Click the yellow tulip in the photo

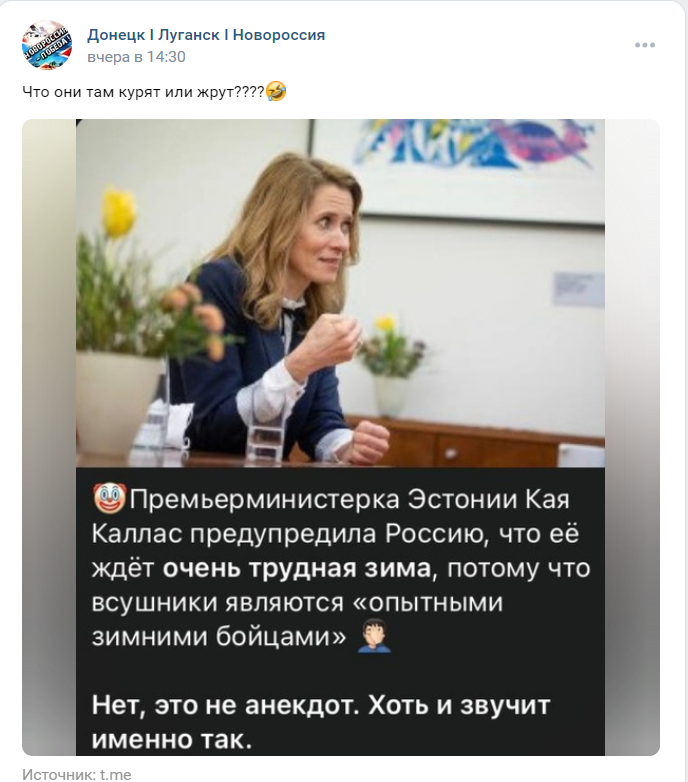[120, 211]
